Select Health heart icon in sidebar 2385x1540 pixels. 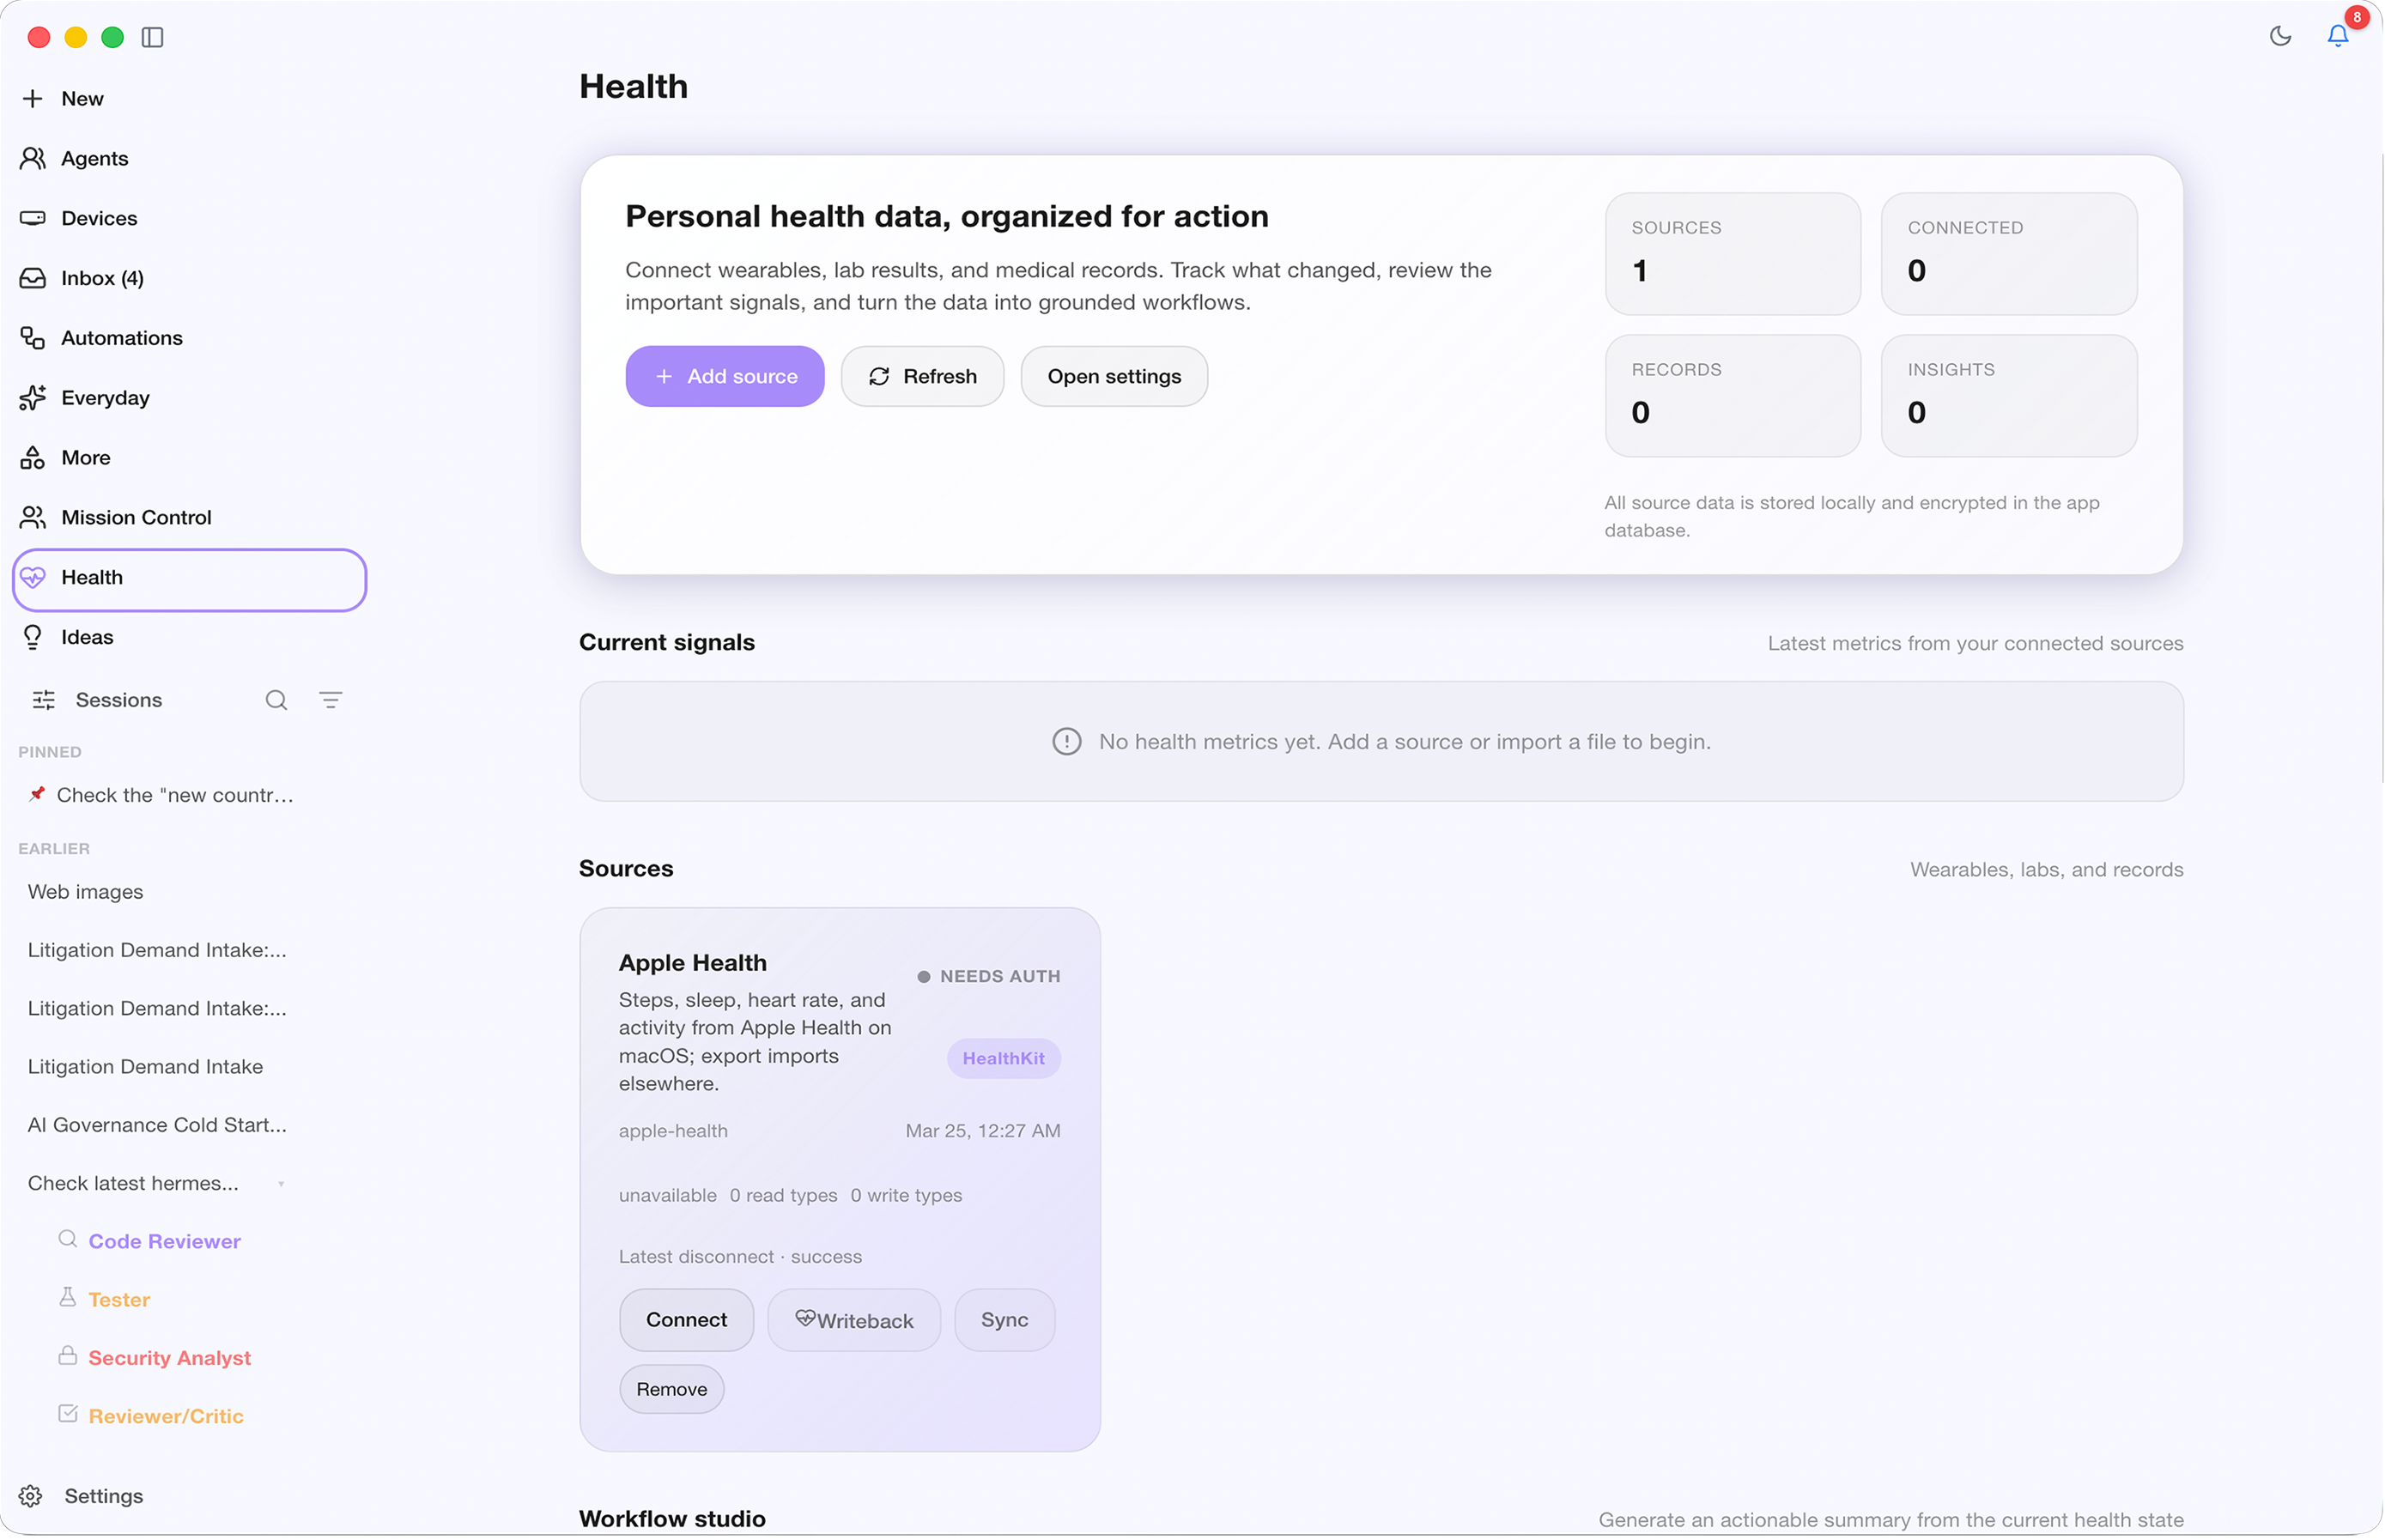[33, 578]
